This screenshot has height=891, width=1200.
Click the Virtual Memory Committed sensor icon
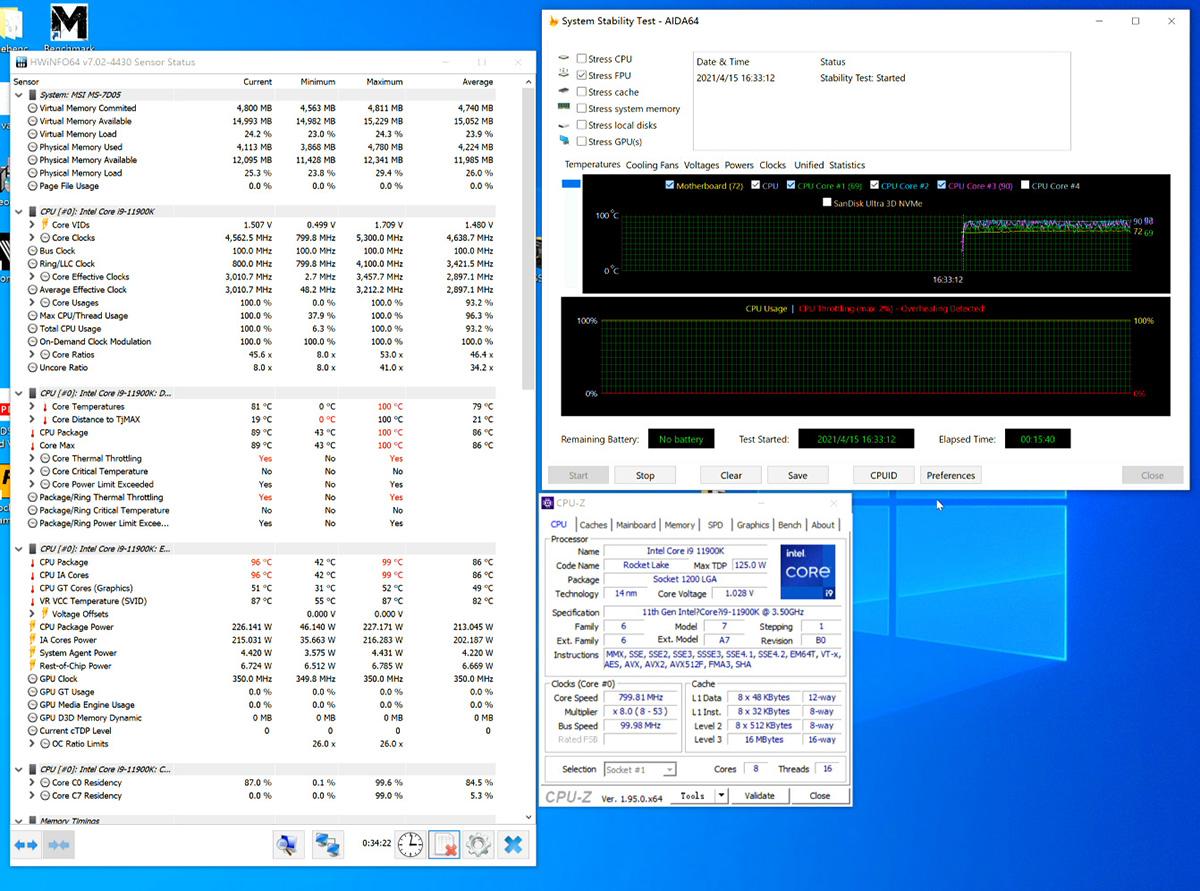32,108
